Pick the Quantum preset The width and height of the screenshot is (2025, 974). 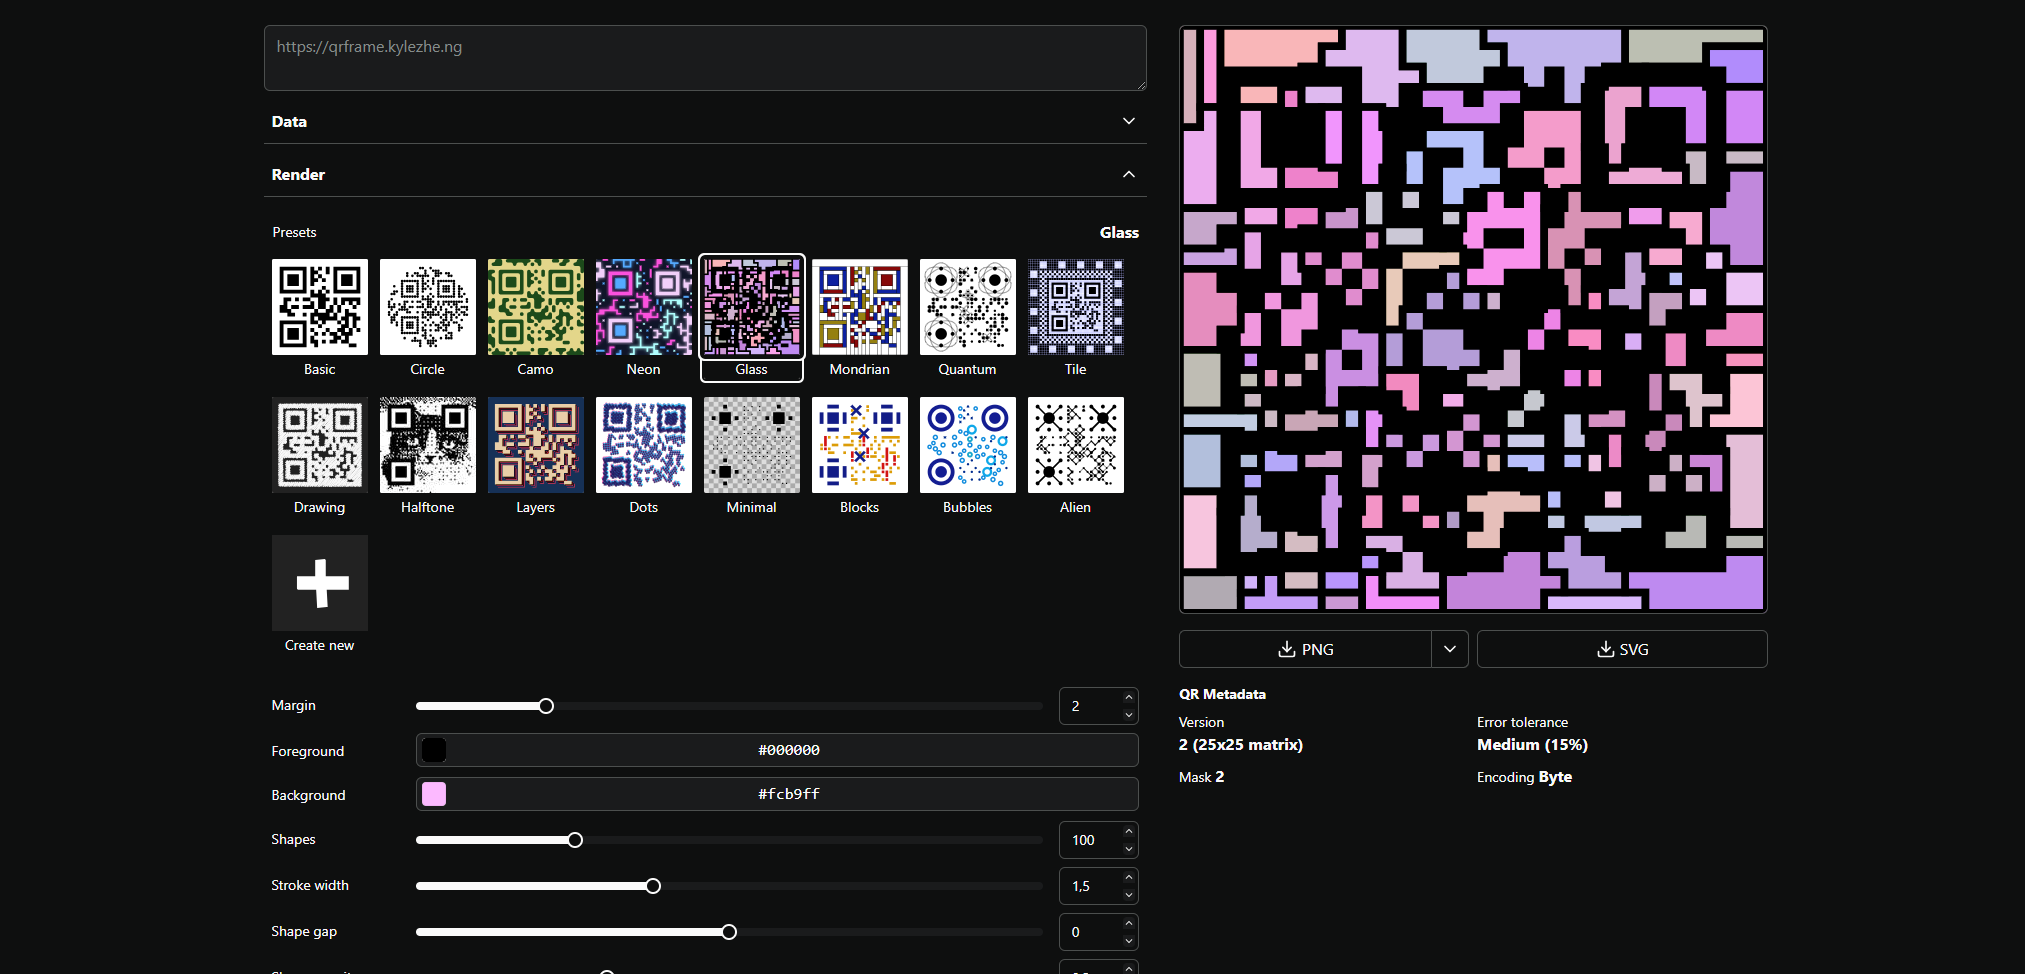968,307
